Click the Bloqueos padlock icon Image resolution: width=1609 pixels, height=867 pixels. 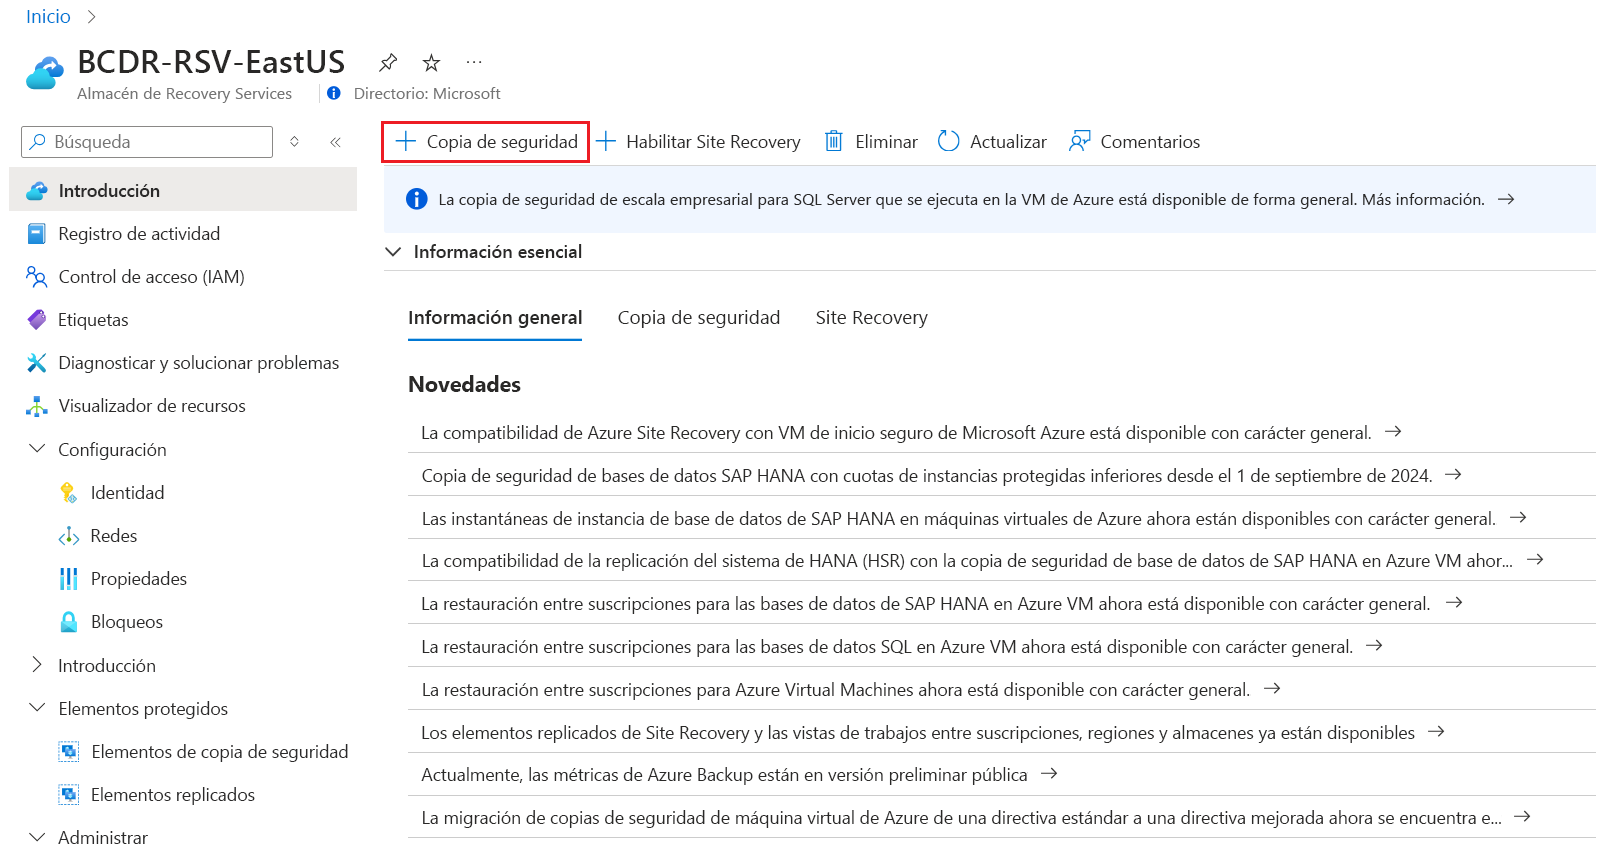[x=69, y=622]
